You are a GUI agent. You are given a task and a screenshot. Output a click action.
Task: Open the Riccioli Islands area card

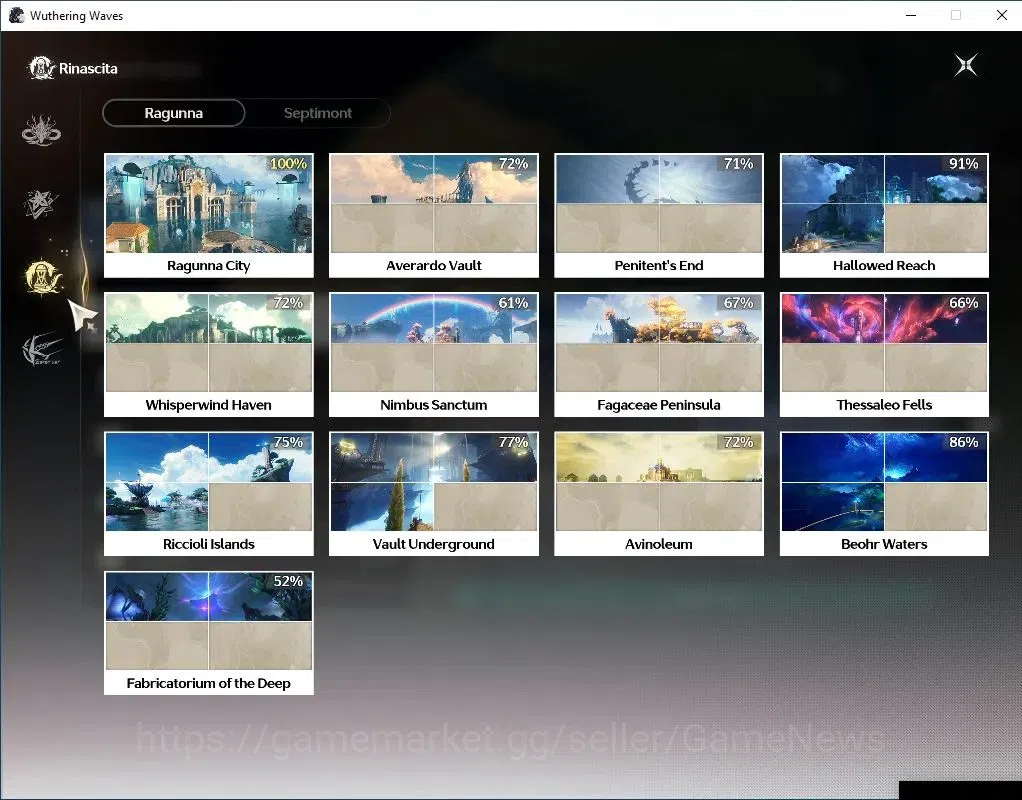[209, 494]
